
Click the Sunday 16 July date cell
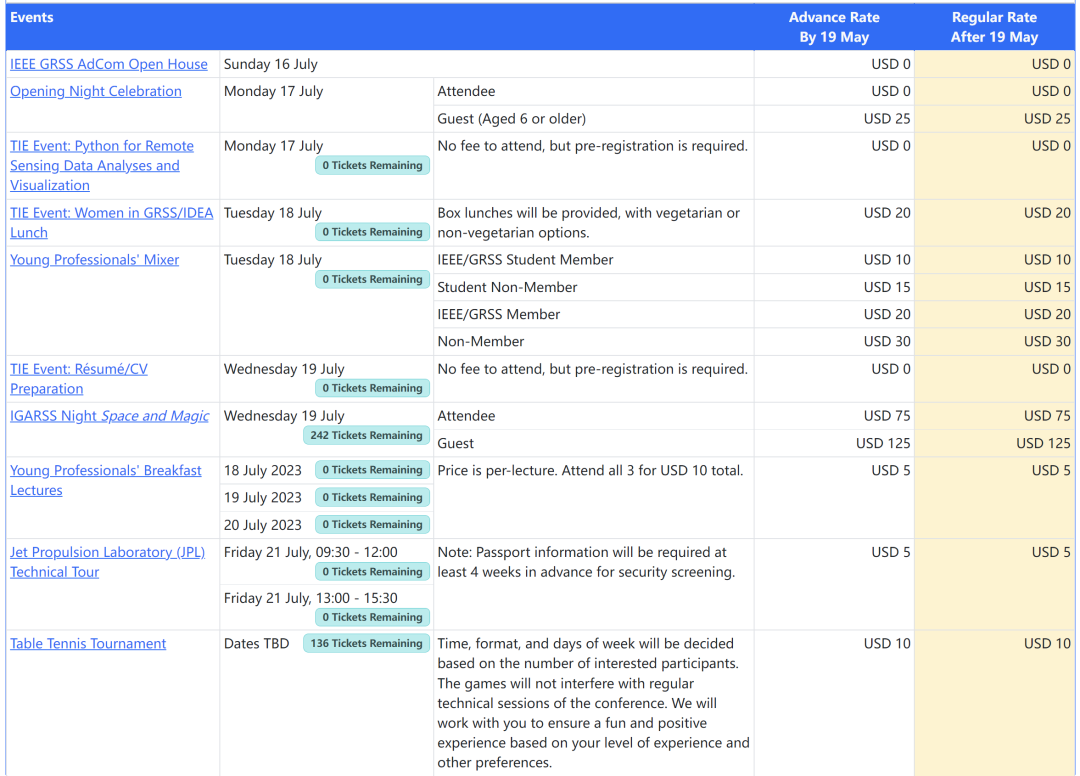click(x=271, y=64)
